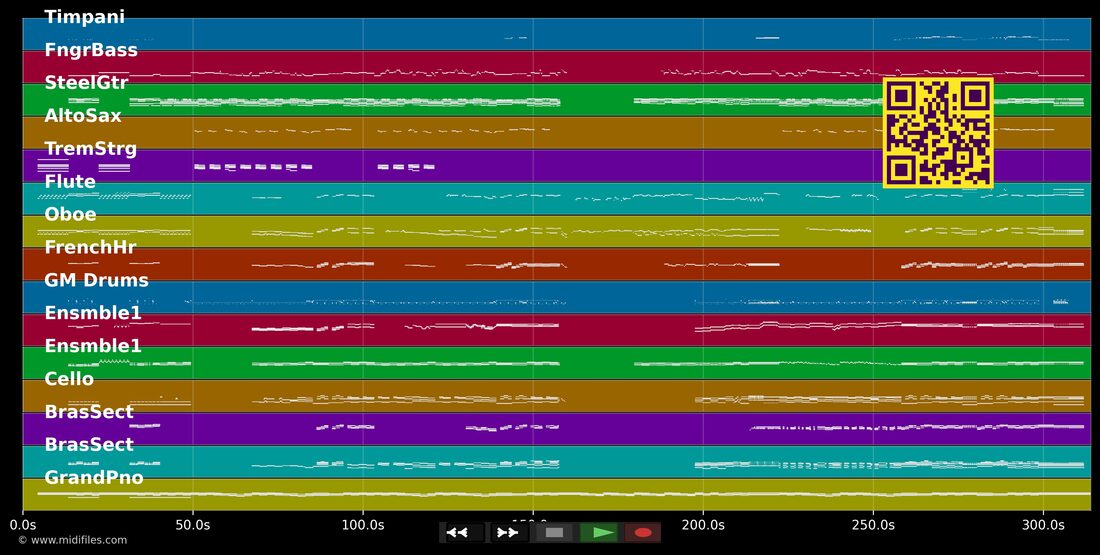Select the Ensmble1 label directly below GM Drums
Viewport: 1100px width, 555px height.
coord(93,313)
